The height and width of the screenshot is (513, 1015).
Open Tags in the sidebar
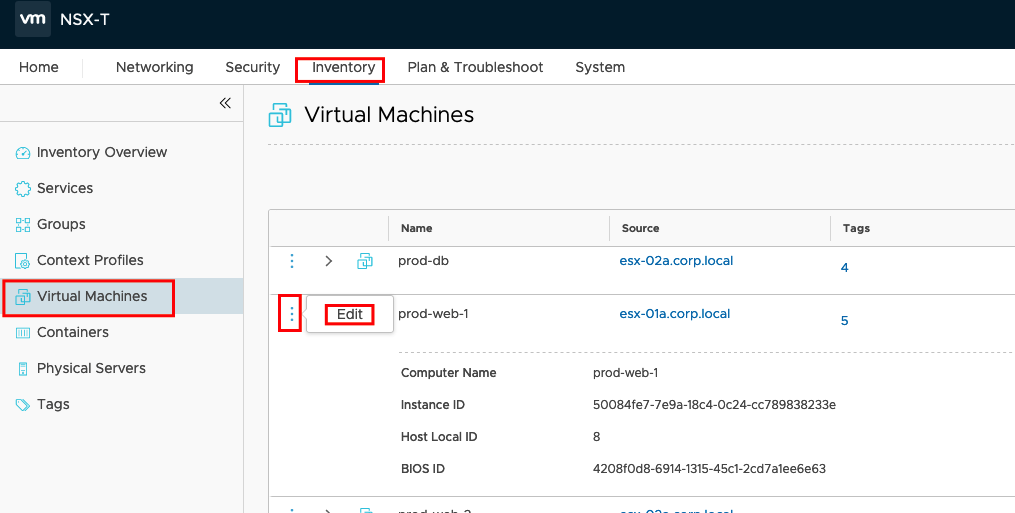53,405
